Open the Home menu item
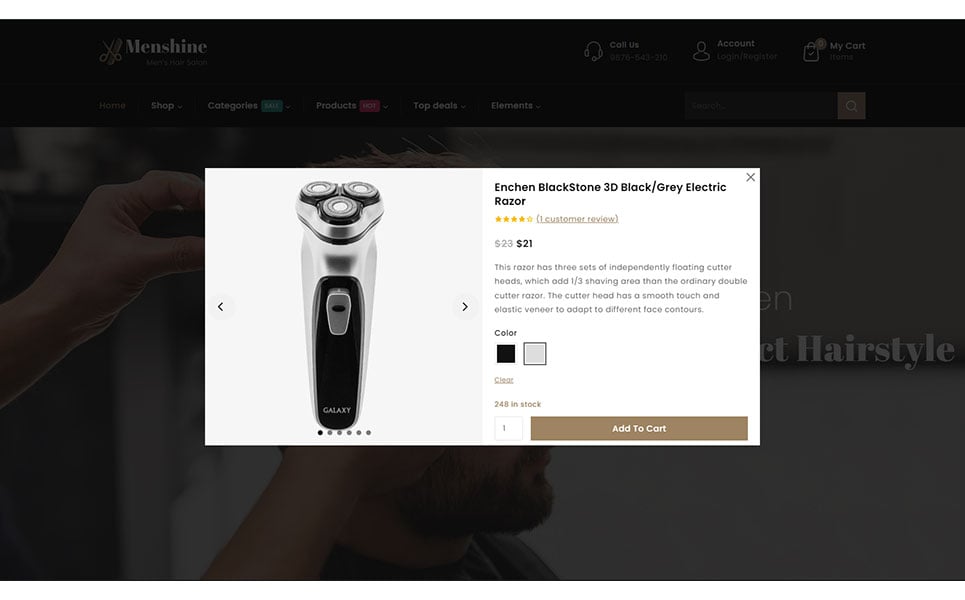 point(112,106)
